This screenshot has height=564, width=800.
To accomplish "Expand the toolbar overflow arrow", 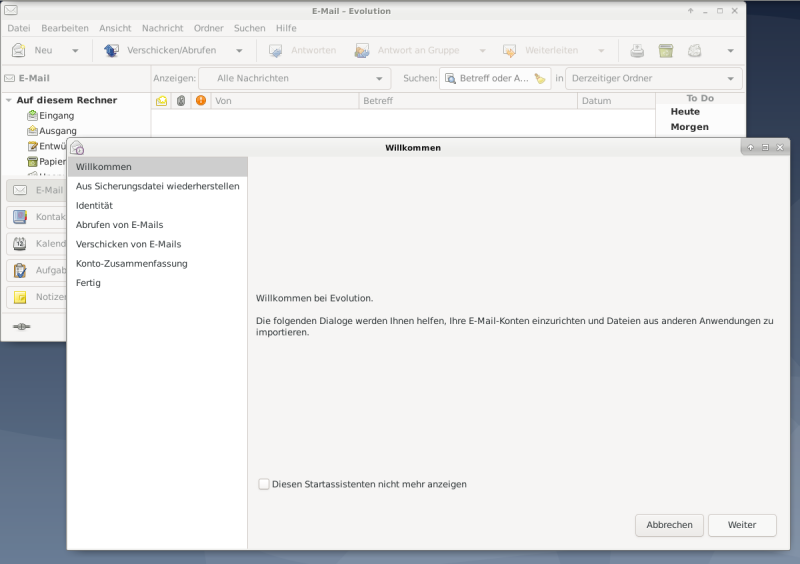I will pyautogui.click(x=730, y=51).
